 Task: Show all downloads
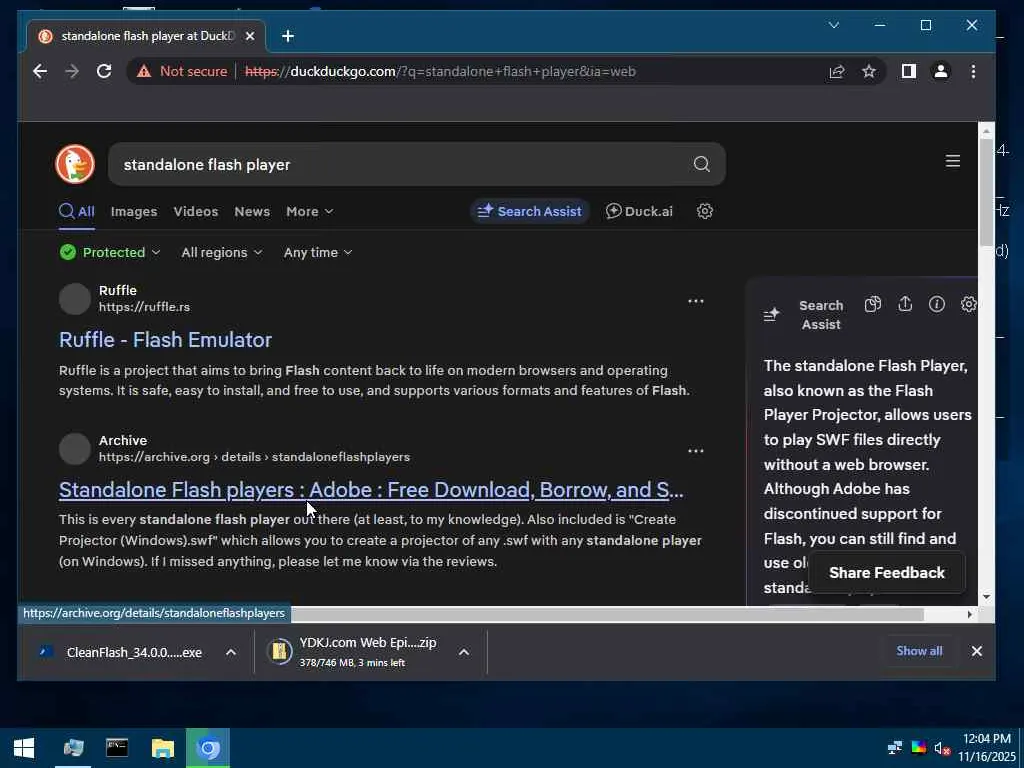(x=919, y=651)
